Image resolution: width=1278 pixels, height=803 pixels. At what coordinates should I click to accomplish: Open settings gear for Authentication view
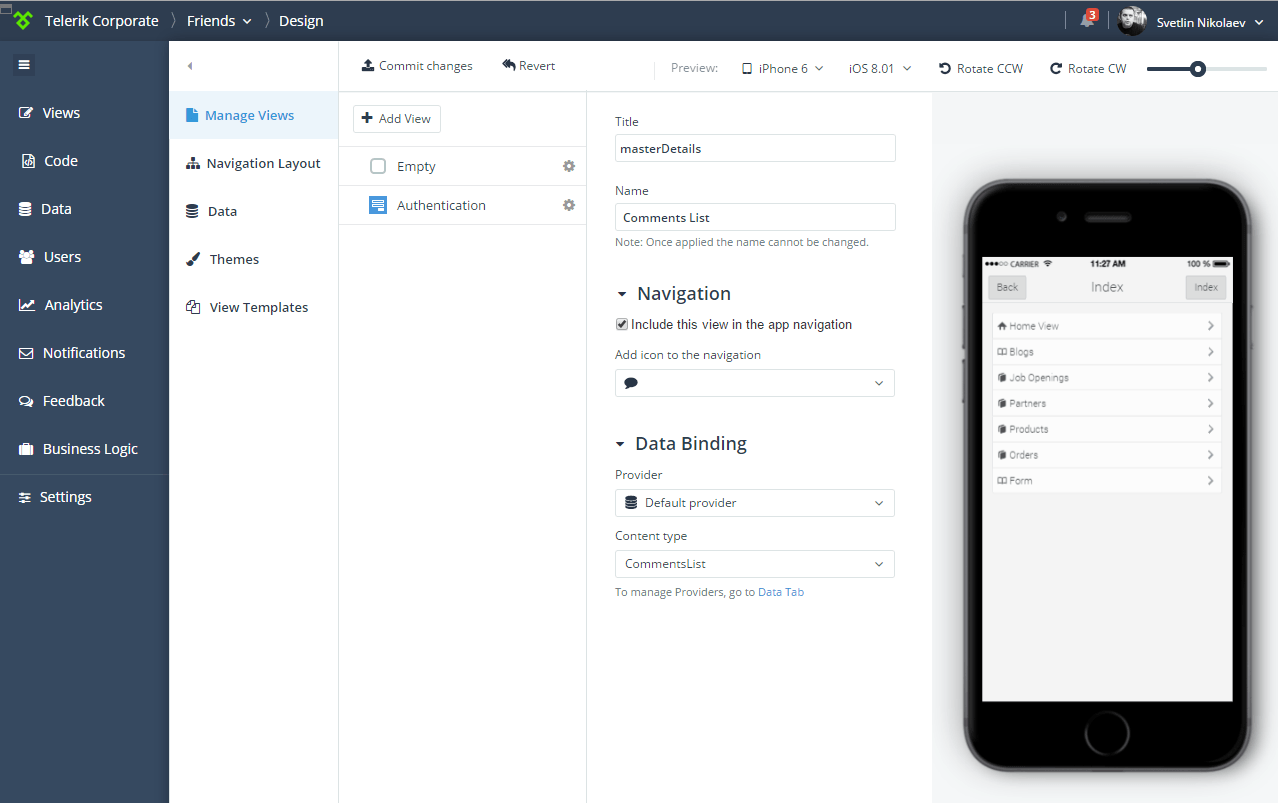[569, 205]
